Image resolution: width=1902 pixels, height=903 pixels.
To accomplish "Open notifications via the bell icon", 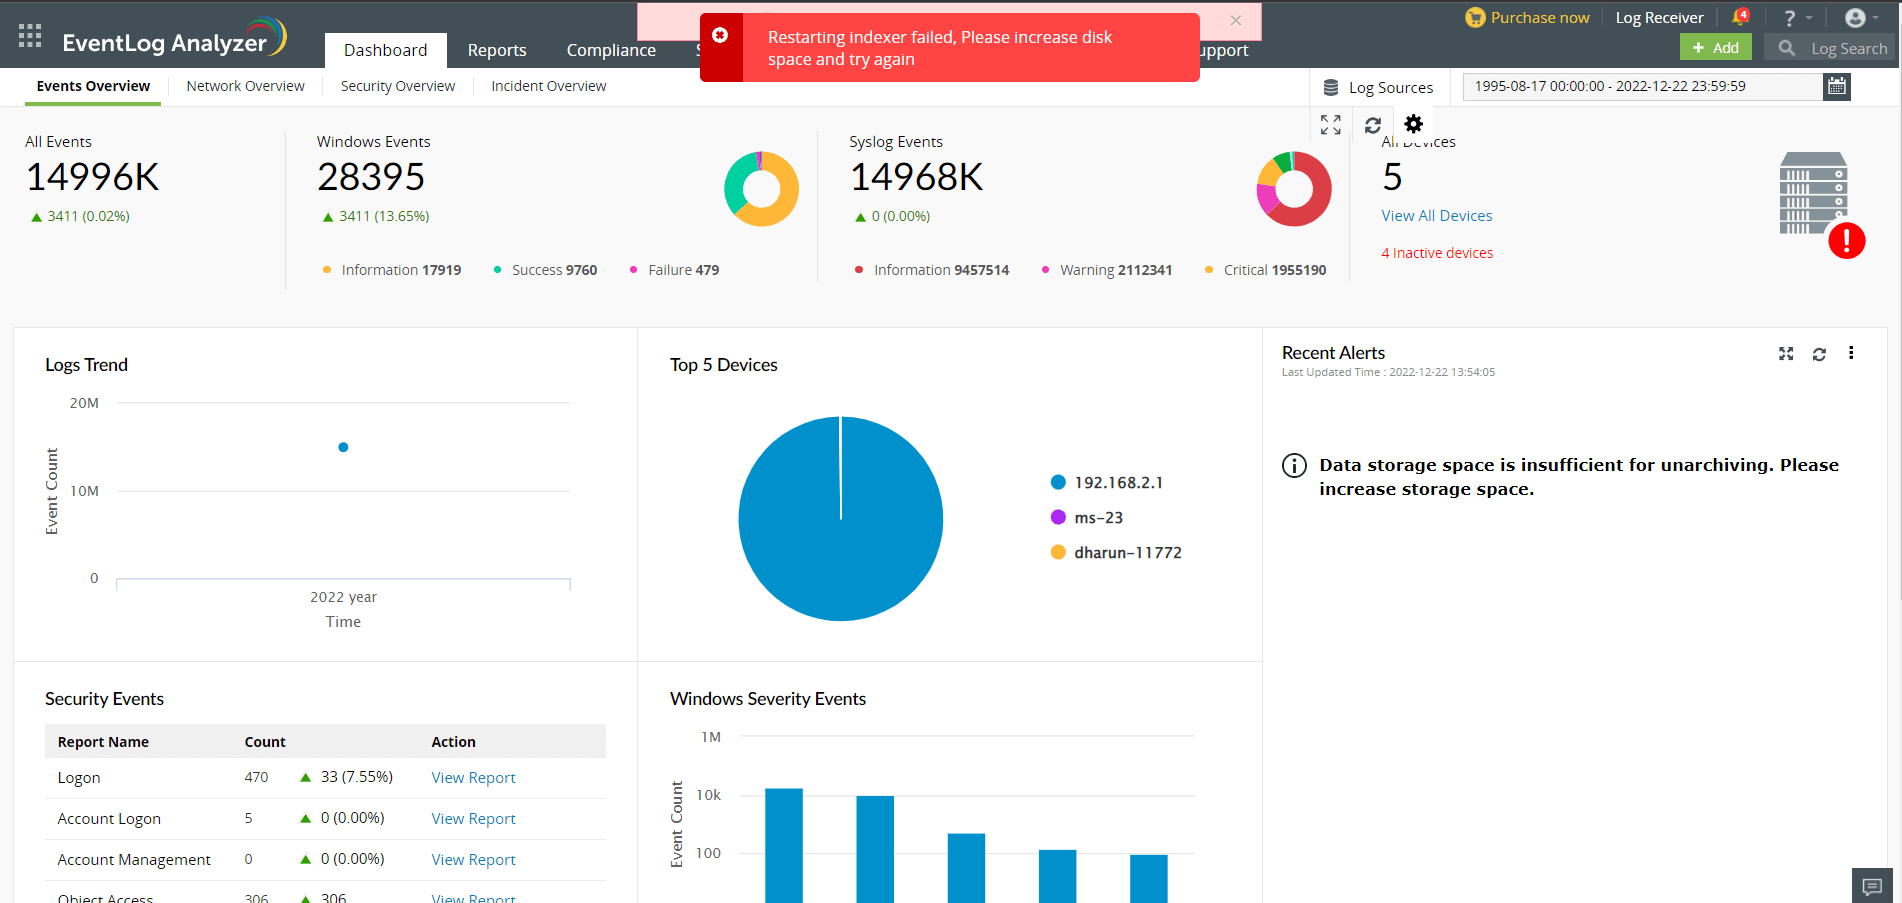I will 1740,17.
